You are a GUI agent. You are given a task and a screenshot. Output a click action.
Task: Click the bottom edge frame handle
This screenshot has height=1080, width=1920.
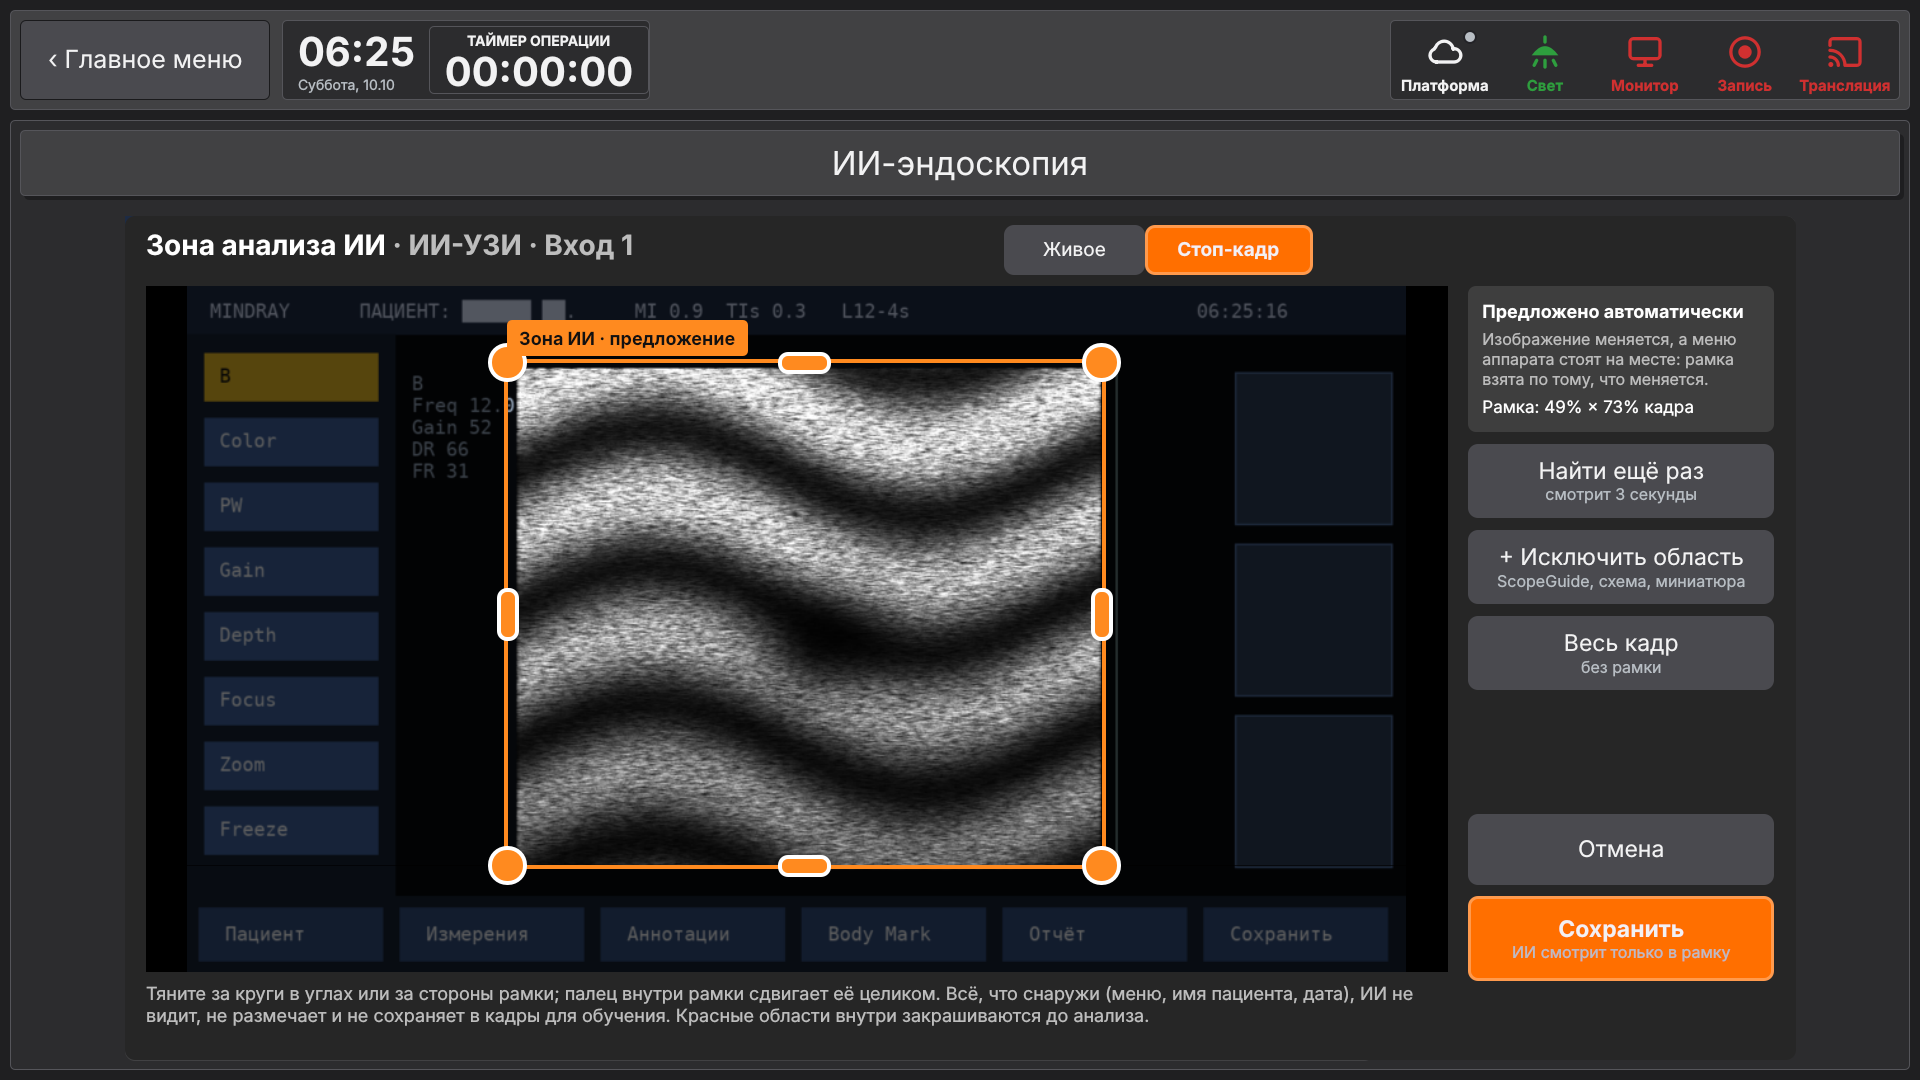[804, 865]
